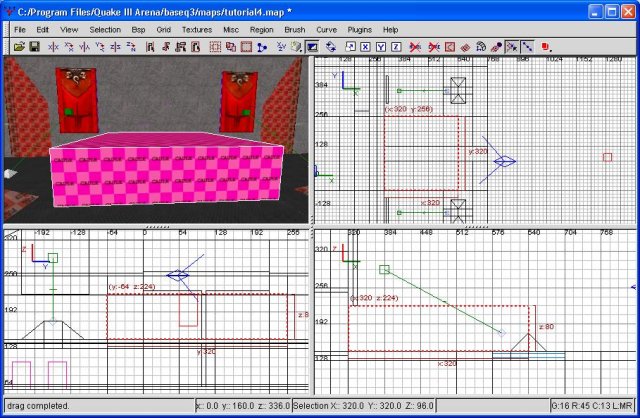
Task: Open the Bsp menu
Action: [x=138, y=30]
